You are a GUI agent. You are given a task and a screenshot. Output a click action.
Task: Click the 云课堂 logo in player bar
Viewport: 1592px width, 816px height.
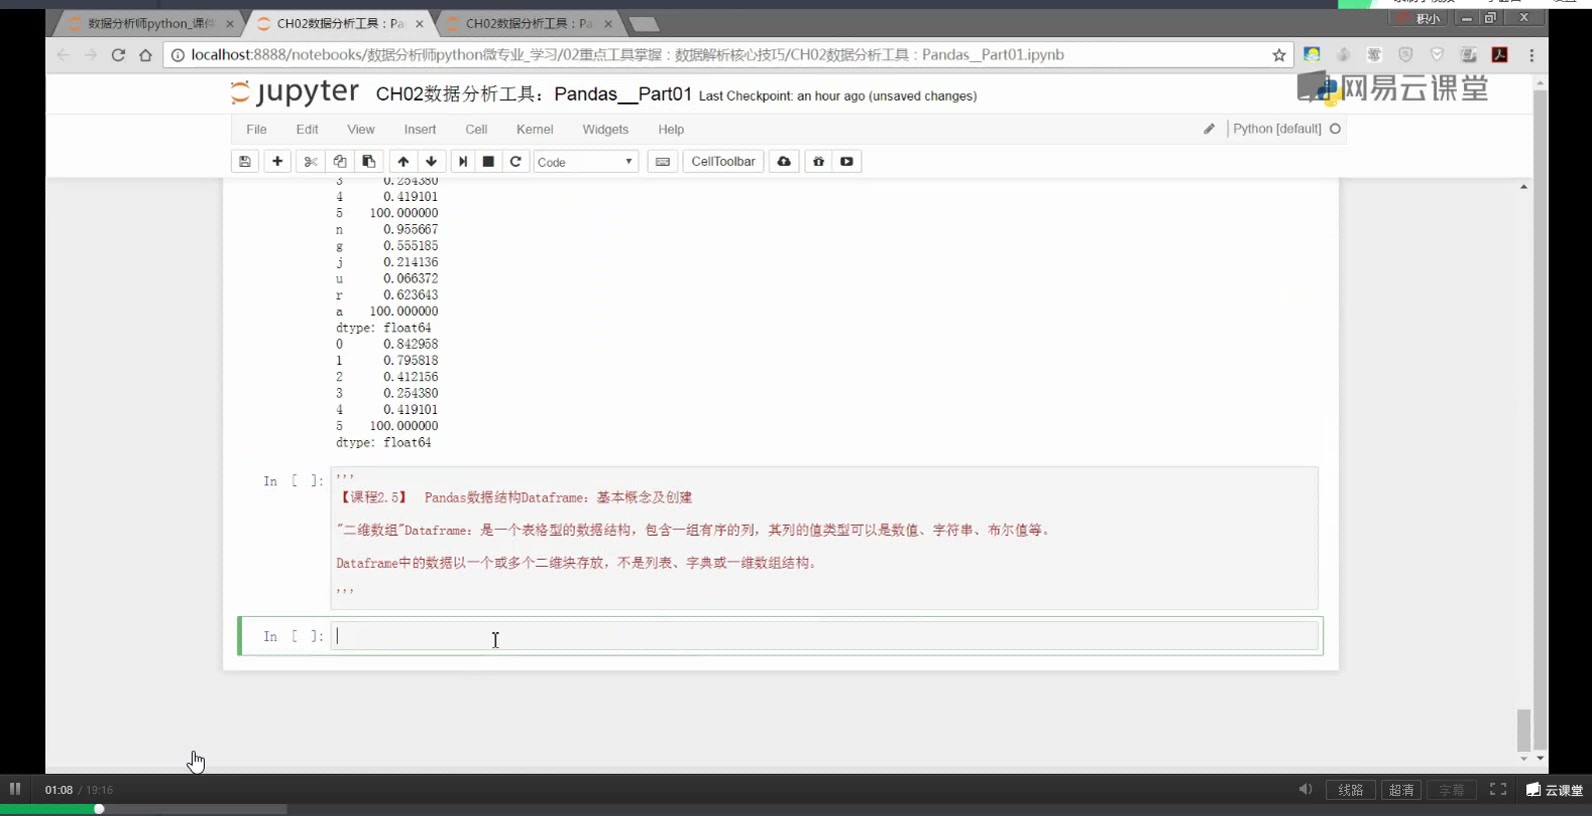click(1555, 790)
